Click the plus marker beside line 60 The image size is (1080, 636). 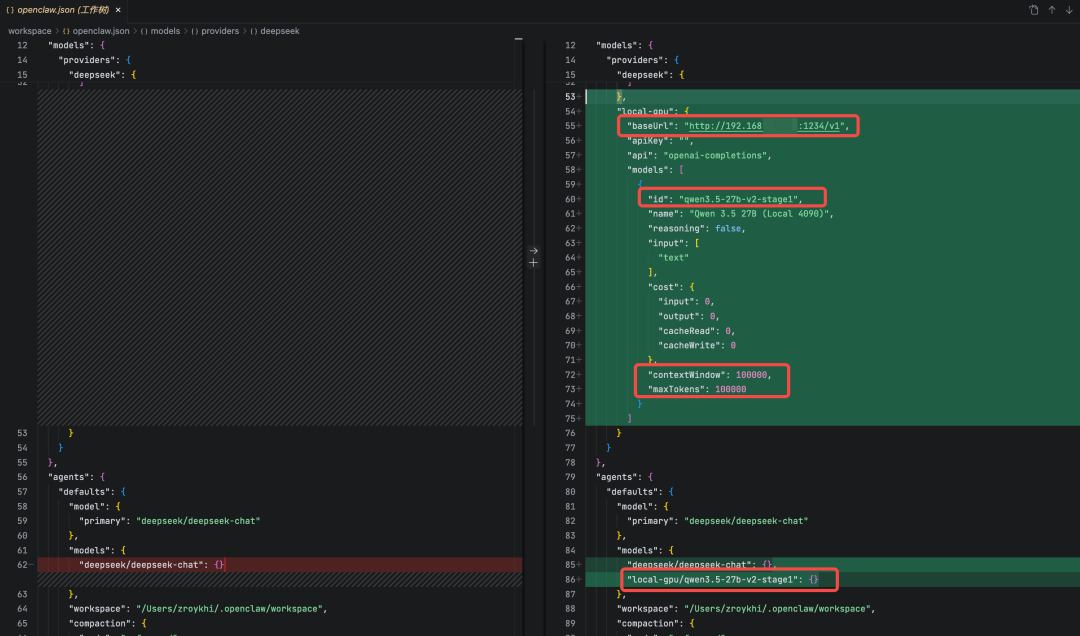pyautogui.click(x=579, y=199)
